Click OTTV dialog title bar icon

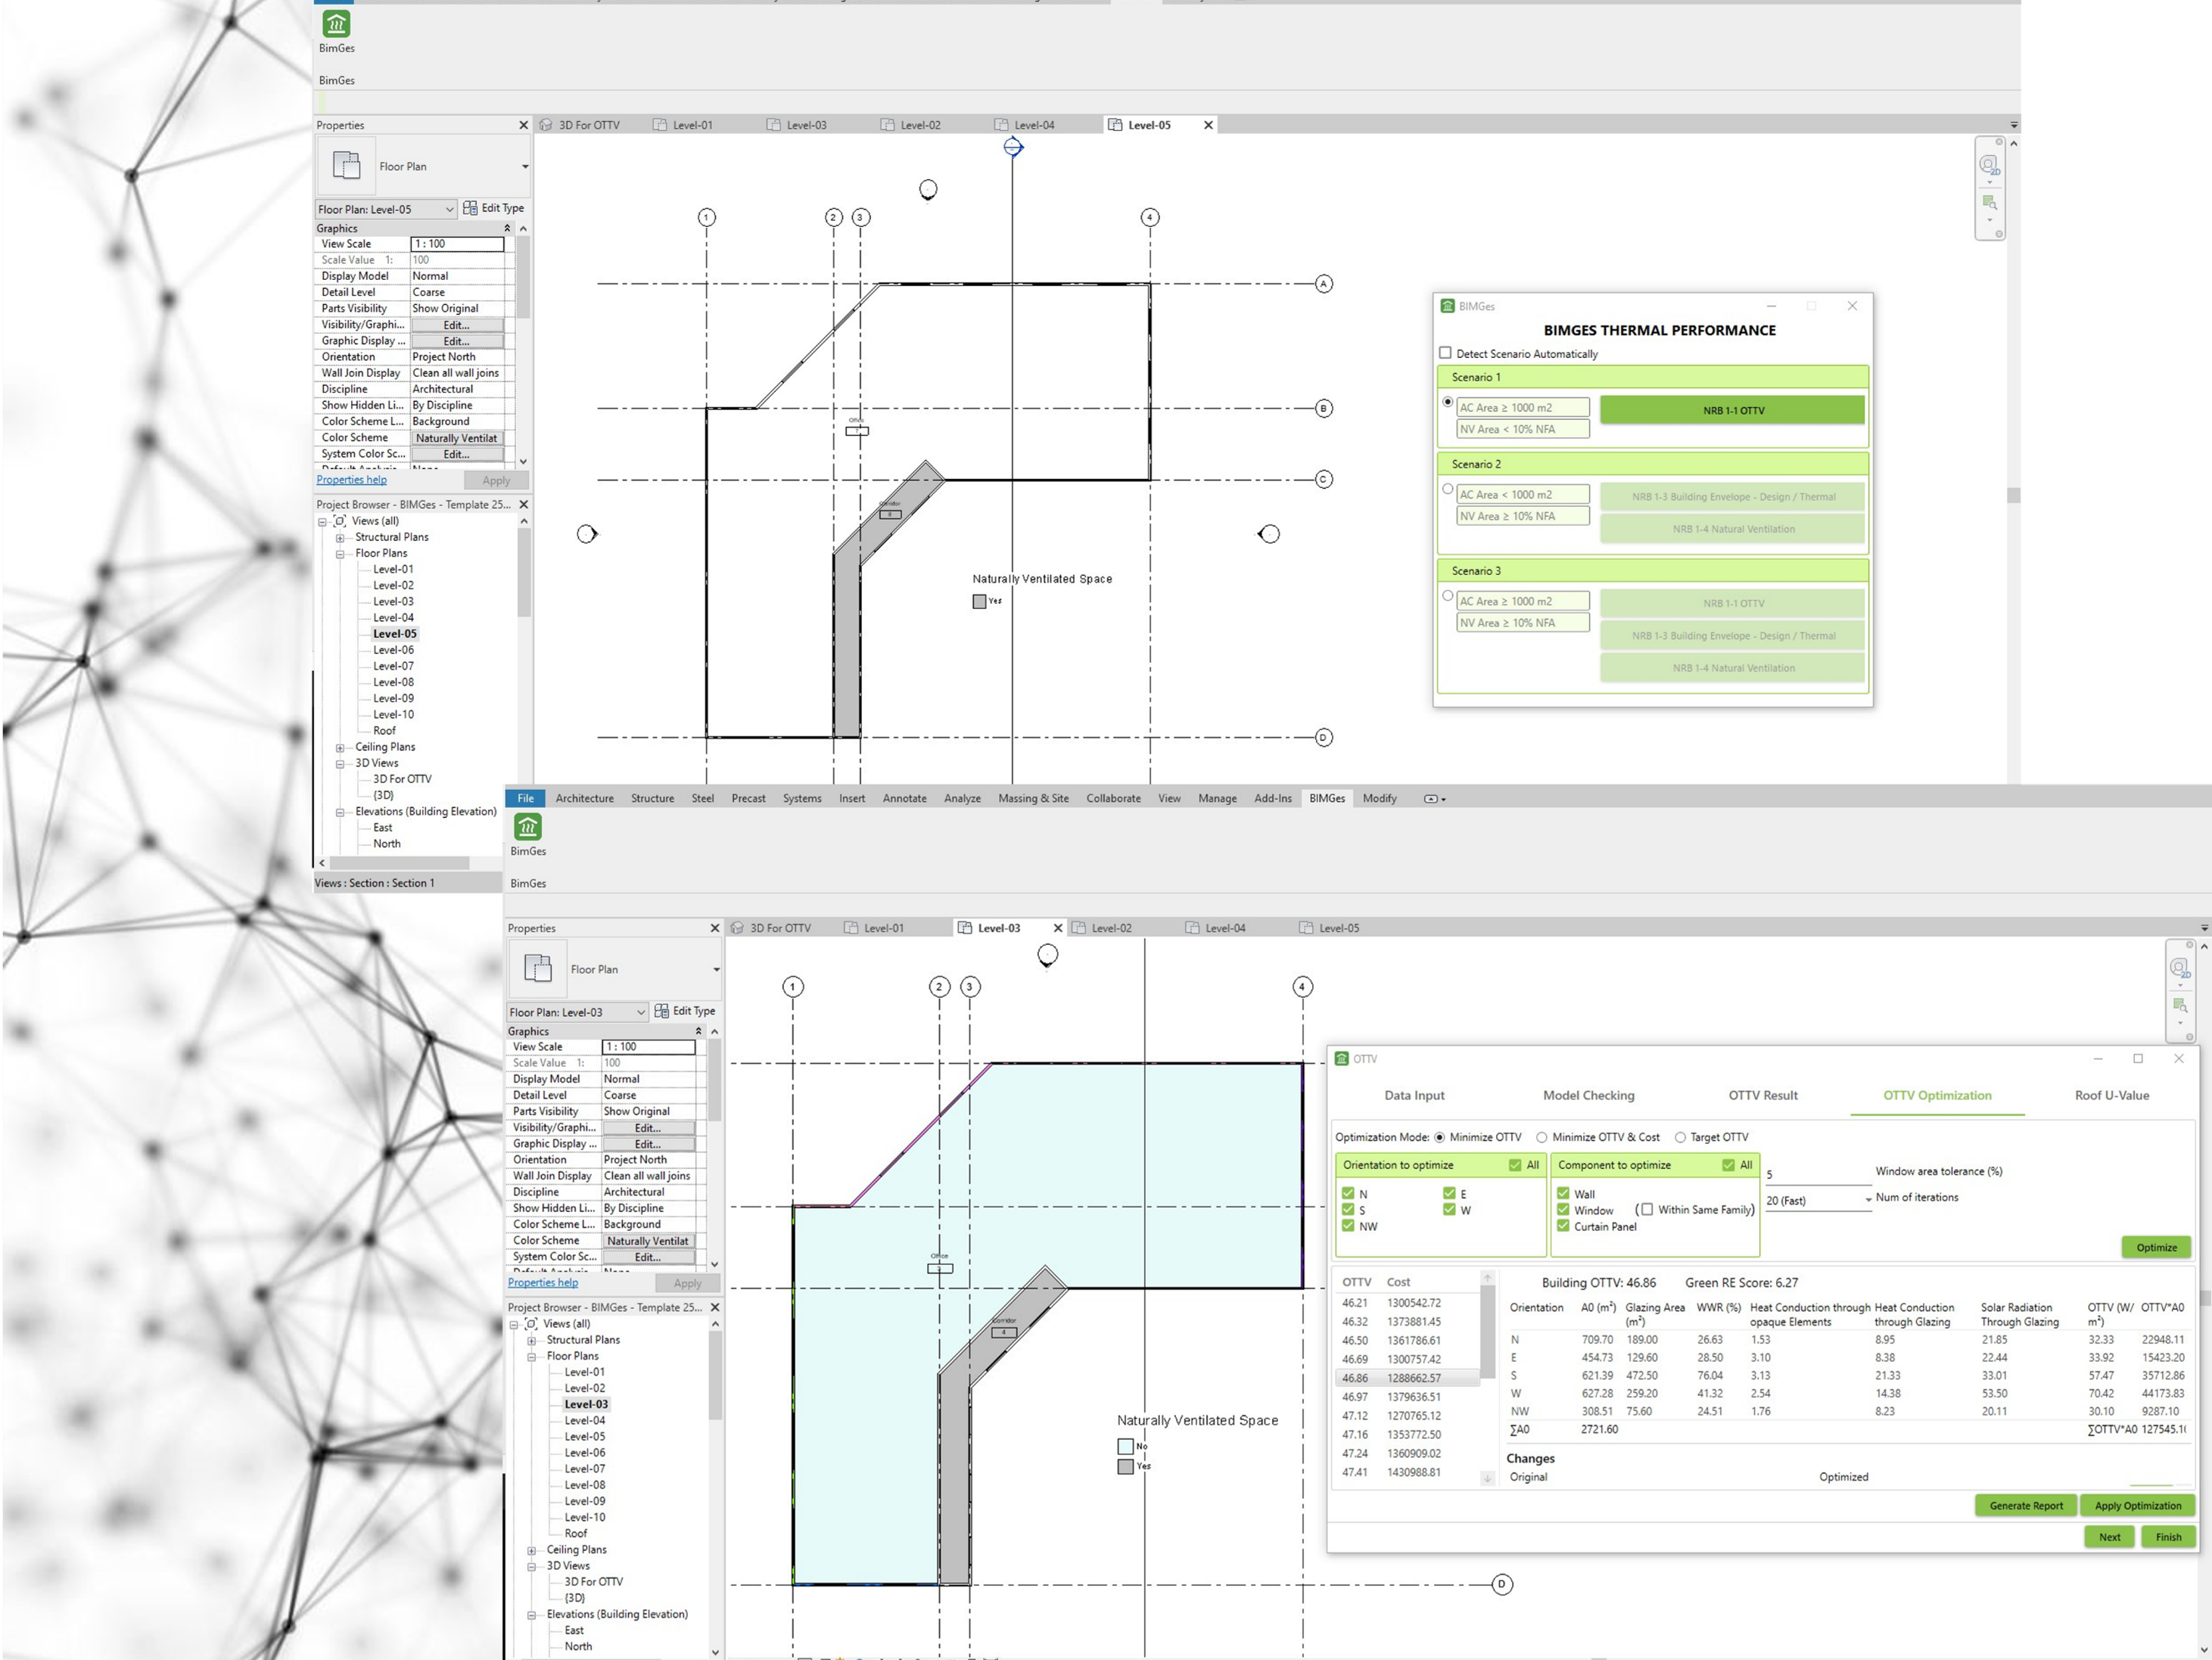(1342, 1058)
